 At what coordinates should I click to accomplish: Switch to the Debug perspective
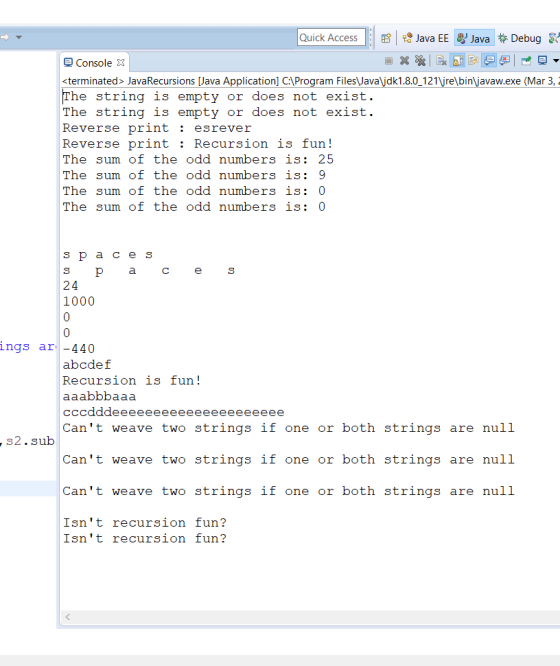520,38
